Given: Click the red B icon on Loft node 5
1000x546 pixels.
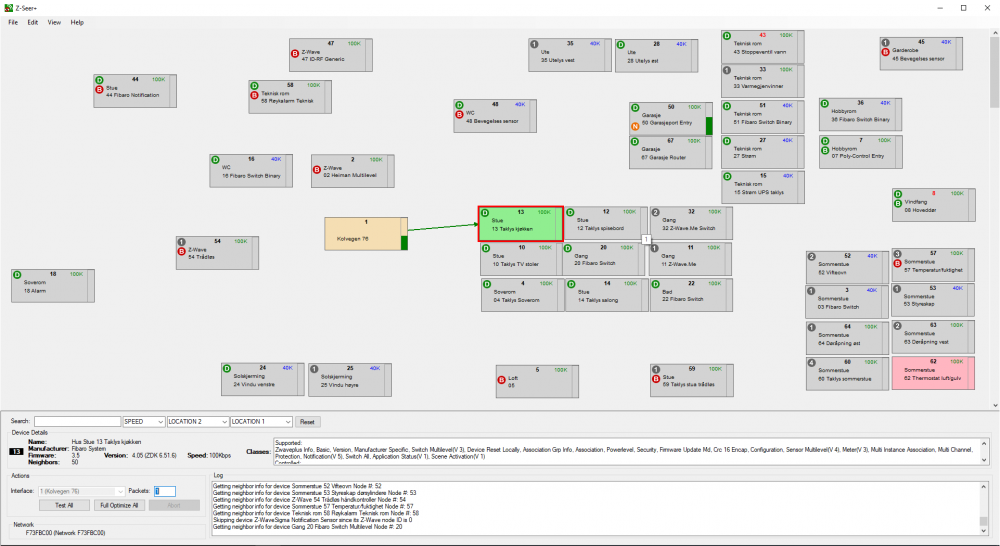Looking at the screenshot, I should [x=502, y=380].
